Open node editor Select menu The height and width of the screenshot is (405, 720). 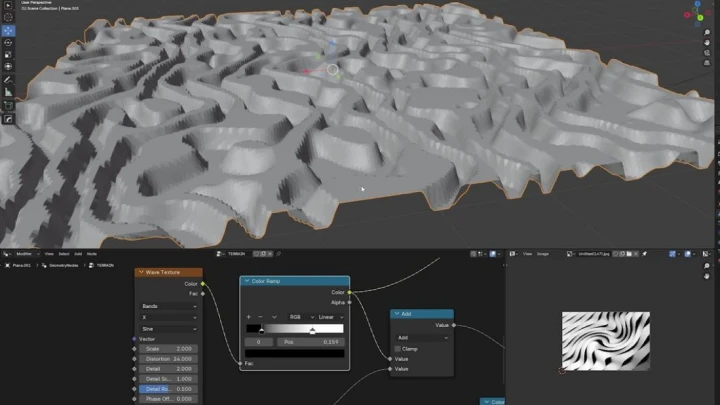[64, 253]
